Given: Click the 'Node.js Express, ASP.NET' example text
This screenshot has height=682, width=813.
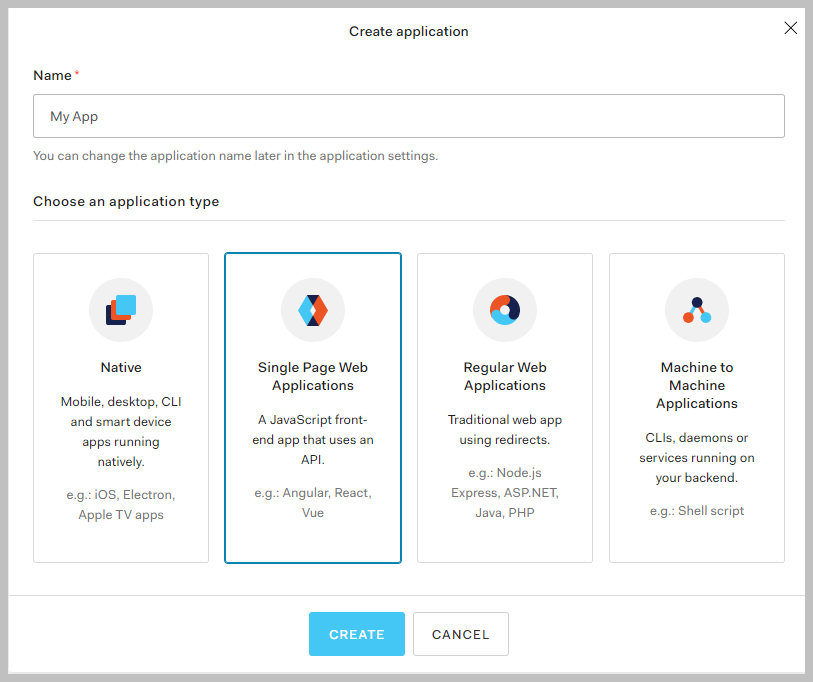Looking at the screenshot, I should coord(505,493).
